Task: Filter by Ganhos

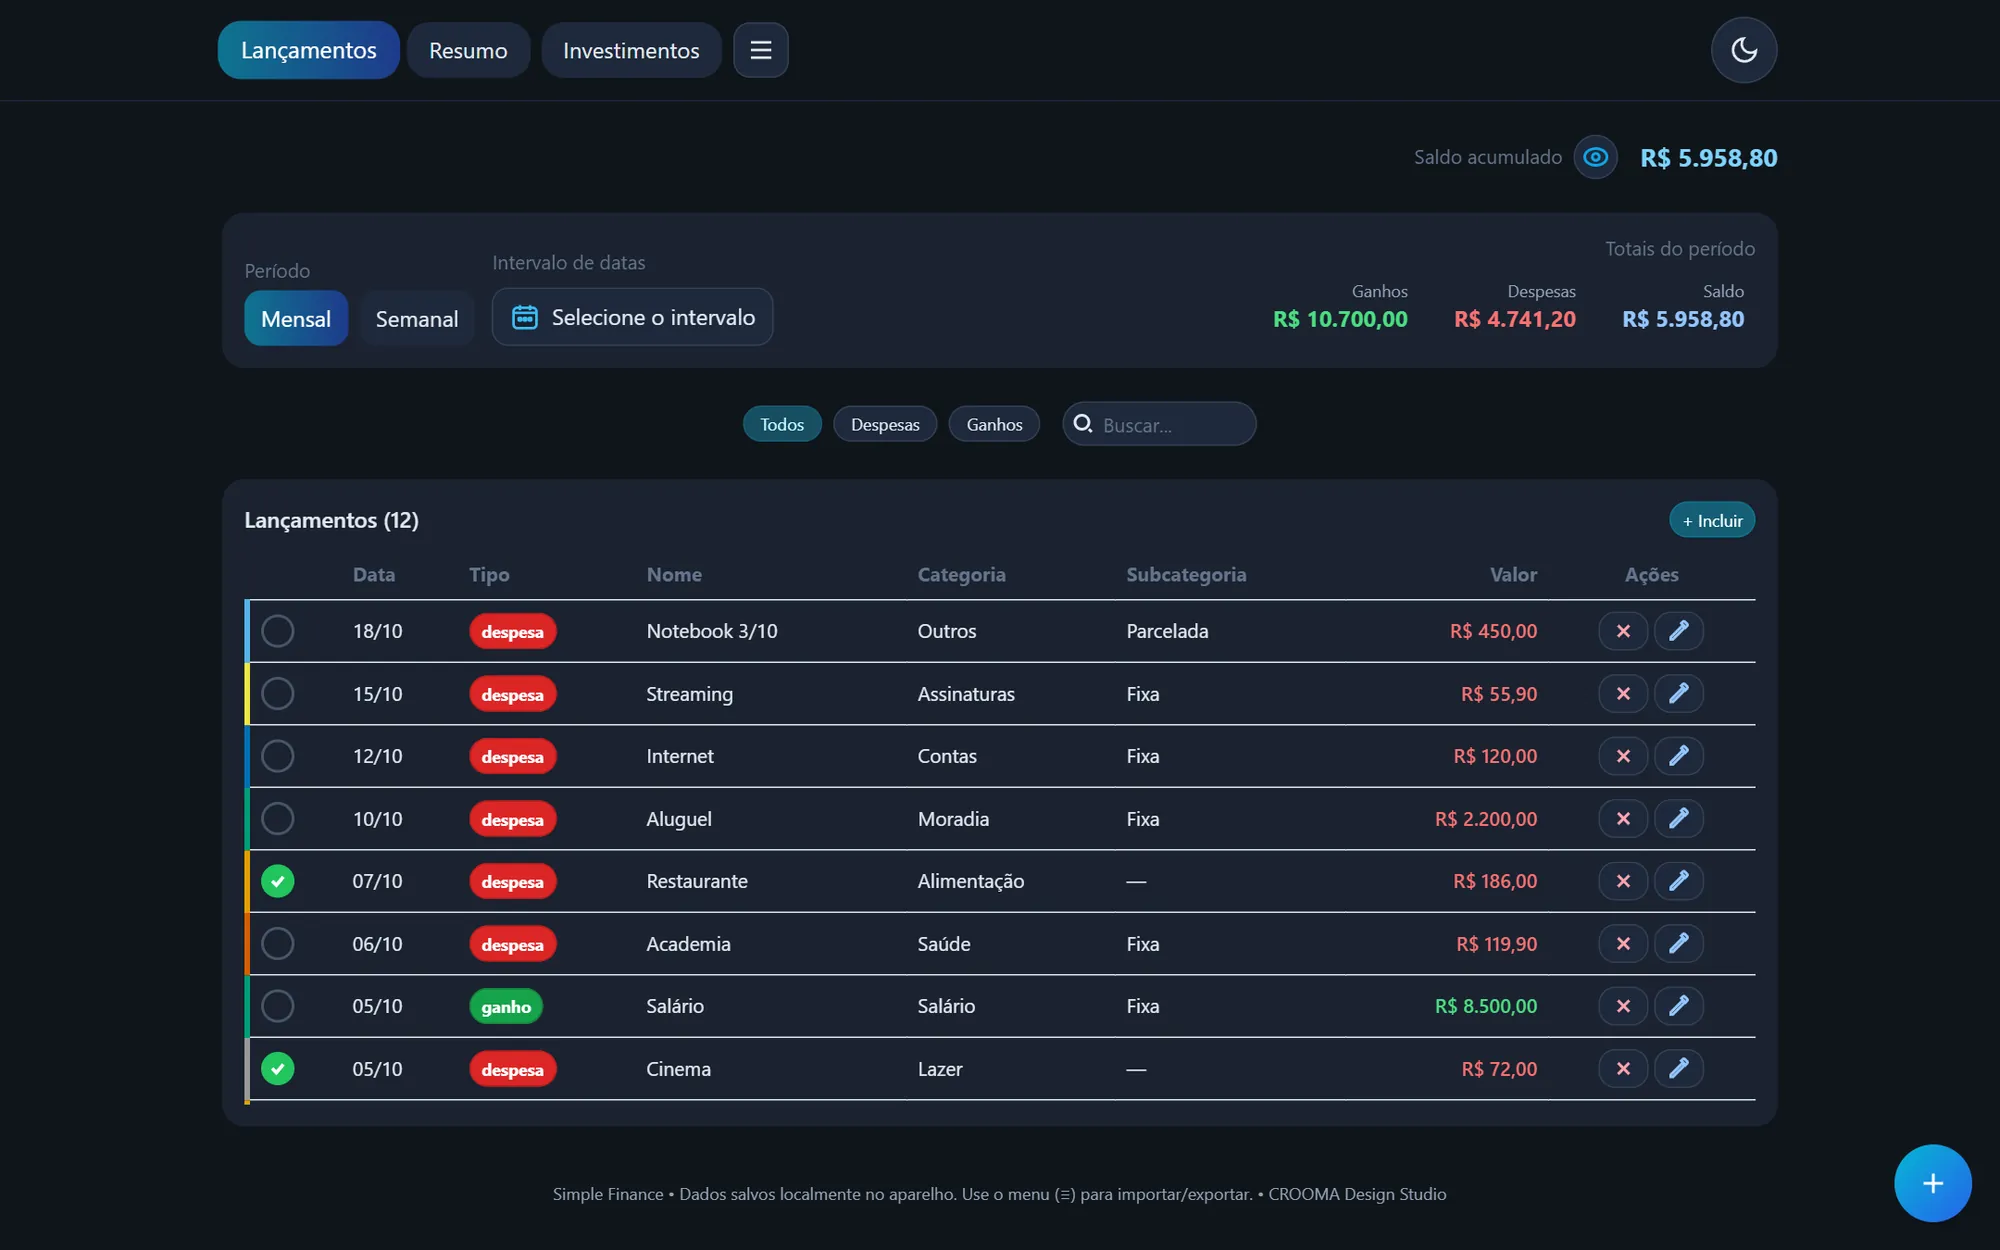Action: click(x=994, y=424)
